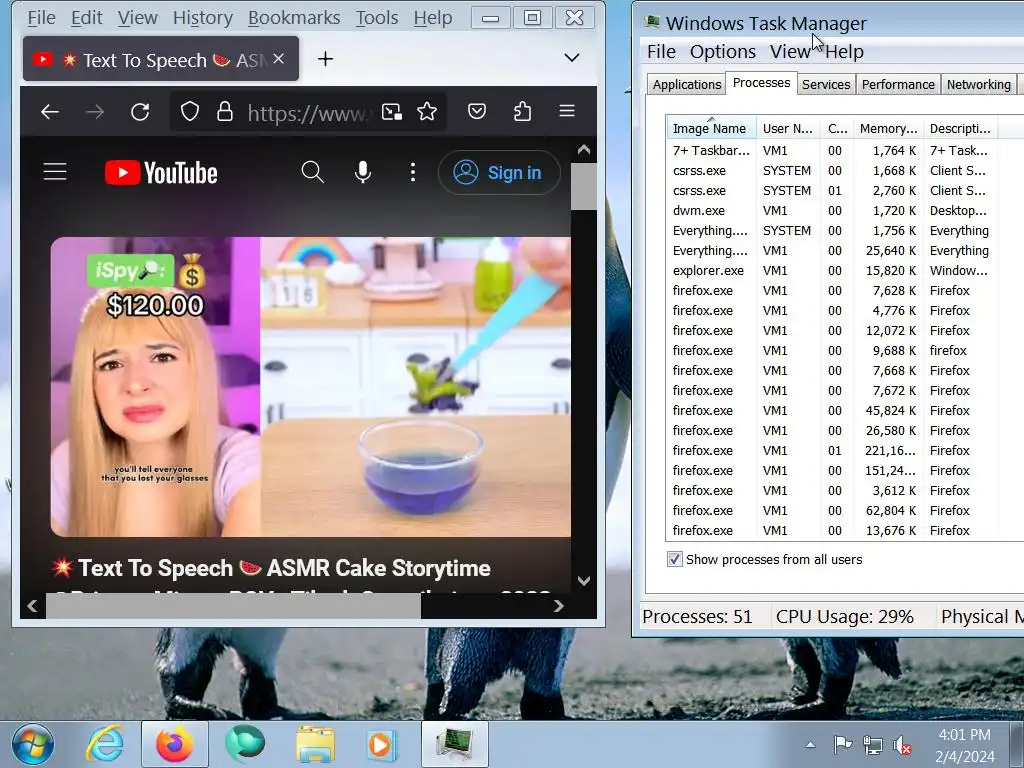The image size is (1024, 768).
Task: Open Firefox Edit menu
Action: 86,18
